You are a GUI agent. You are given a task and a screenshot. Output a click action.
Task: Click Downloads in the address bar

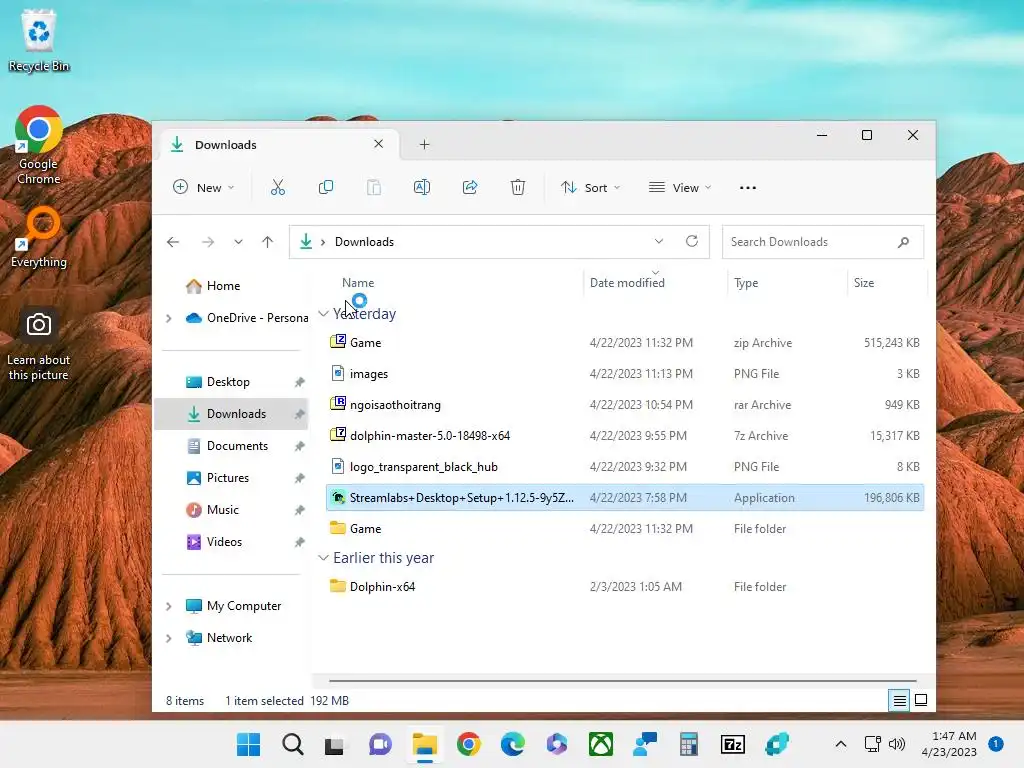(x=364, y=242)
